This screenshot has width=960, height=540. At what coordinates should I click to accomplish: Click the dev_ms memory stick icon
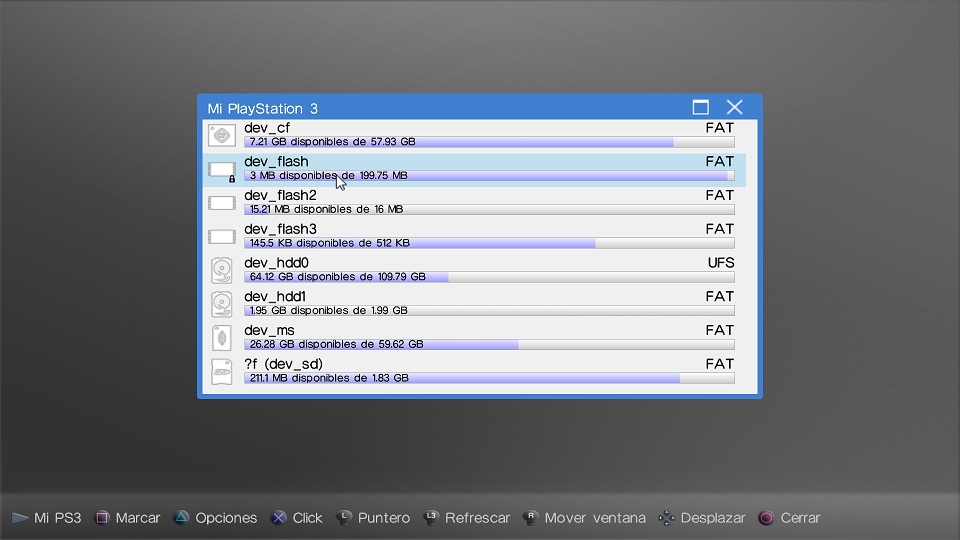click(222, 337)
